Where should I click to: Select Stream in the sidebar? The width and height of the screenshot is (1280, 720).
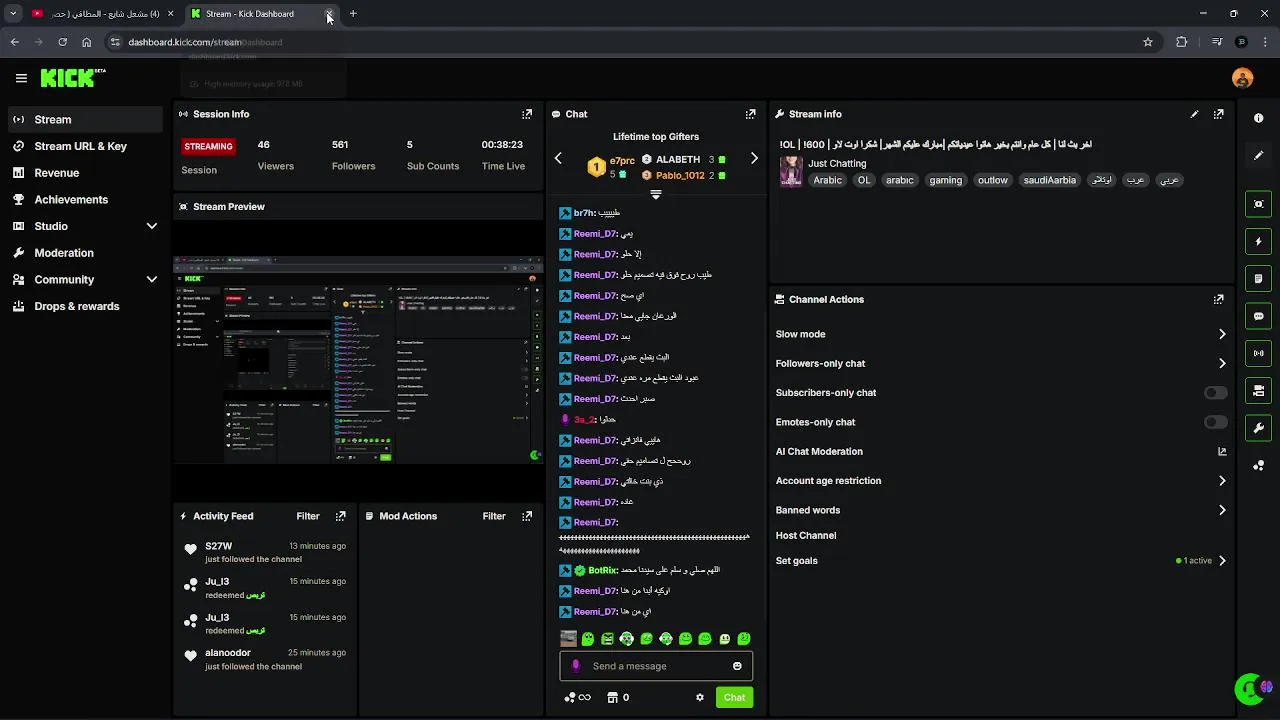[x=83, y=119]
